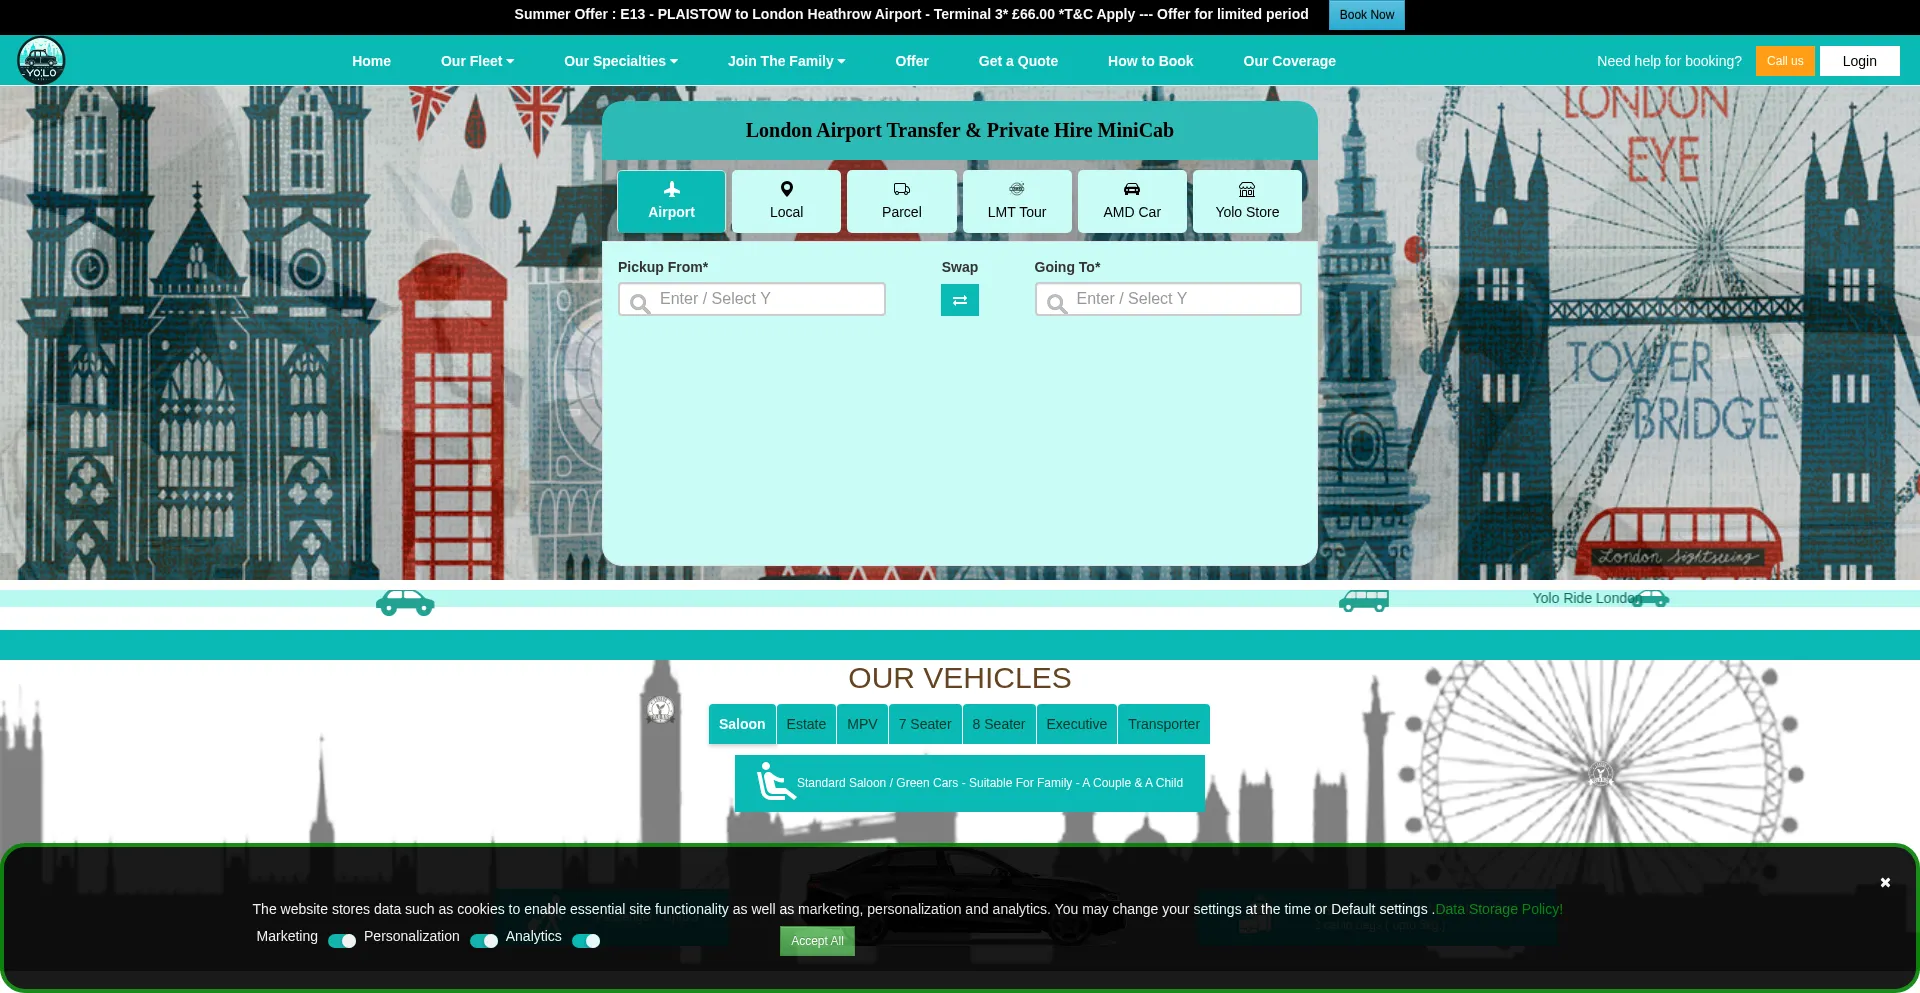This screenshot has height=993, width=1920.
Task: Open the Yolo Store option
Action: point(1247,201)
